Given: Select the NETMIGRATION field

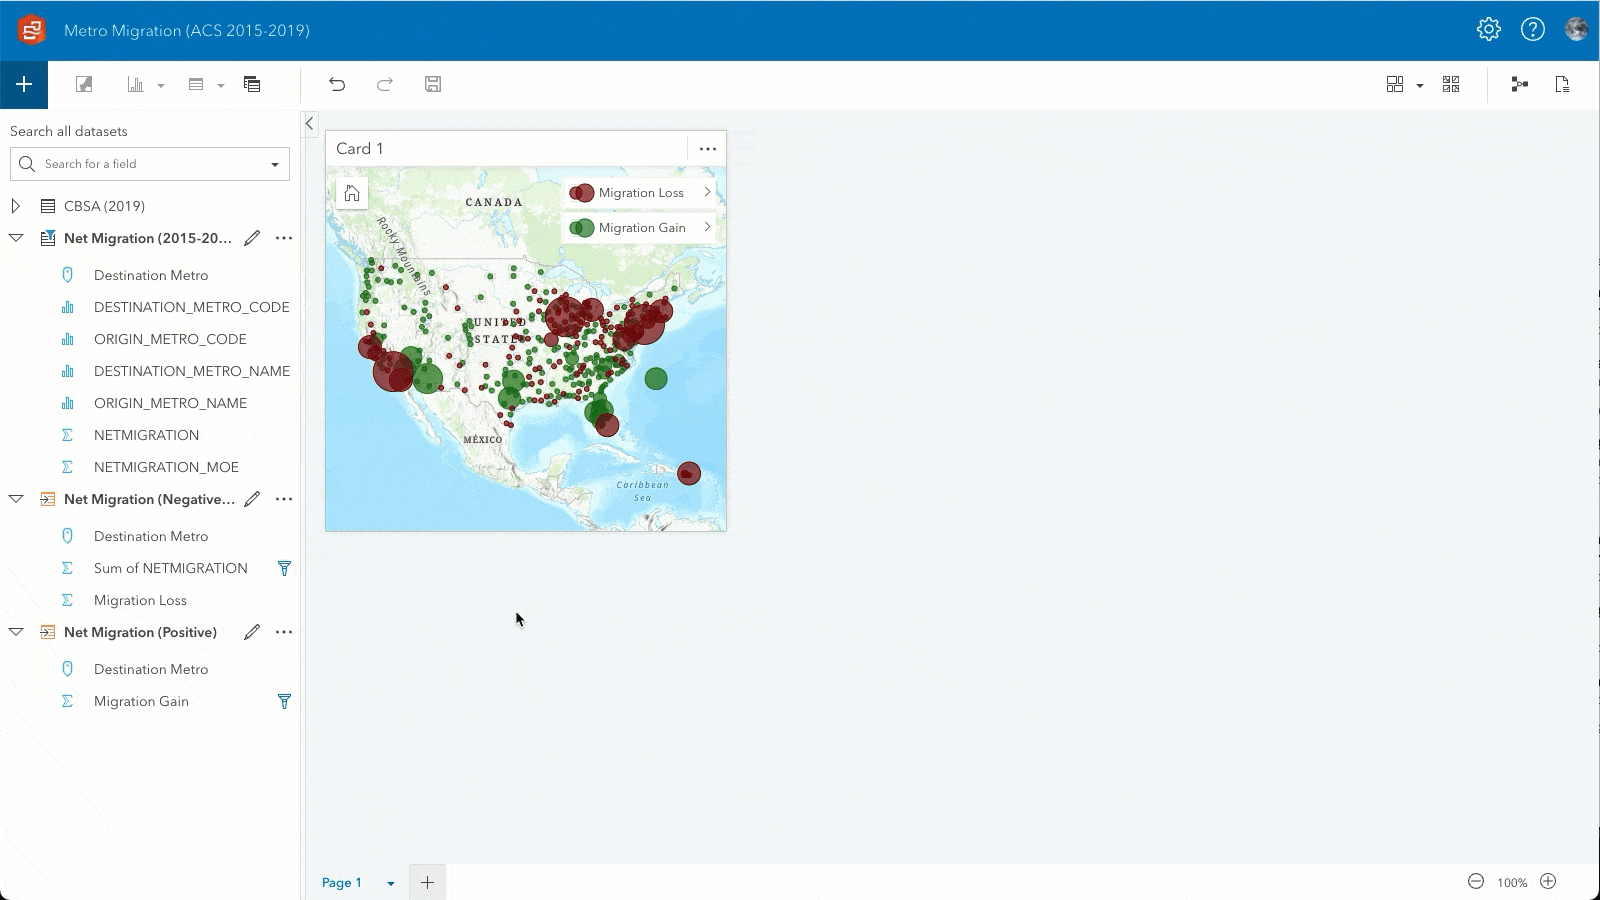Looking at the screenshot, I should 146,435.
